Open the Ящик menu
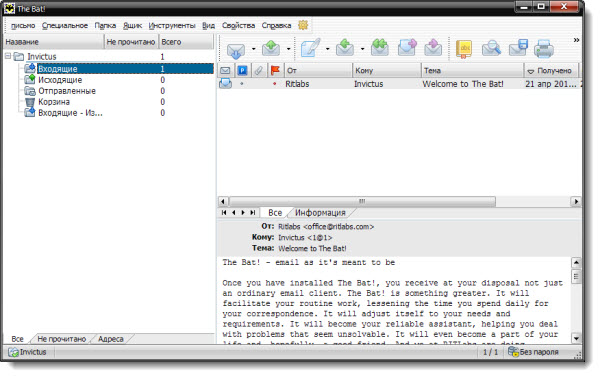600x377 pixels. 132,25
